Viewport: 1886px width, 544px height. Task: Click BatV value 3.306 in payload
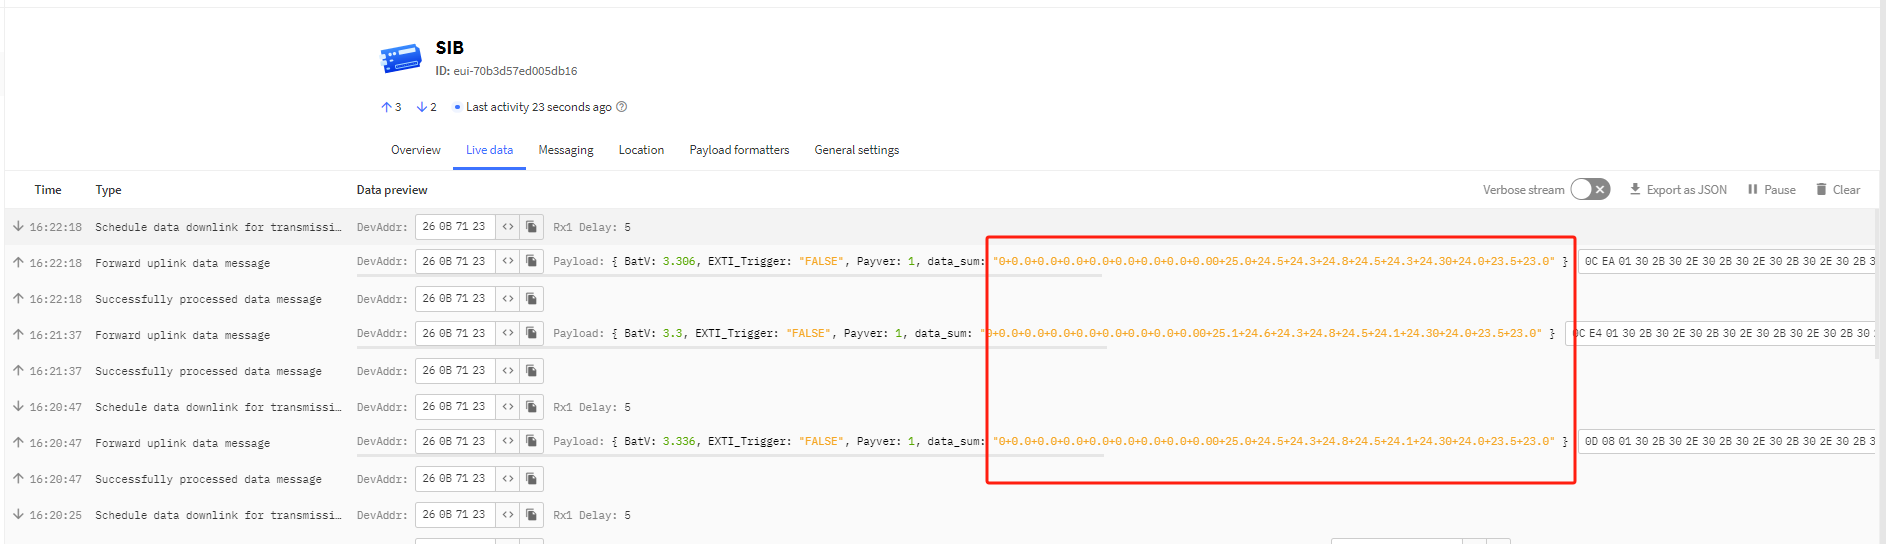tap(679, 262)
